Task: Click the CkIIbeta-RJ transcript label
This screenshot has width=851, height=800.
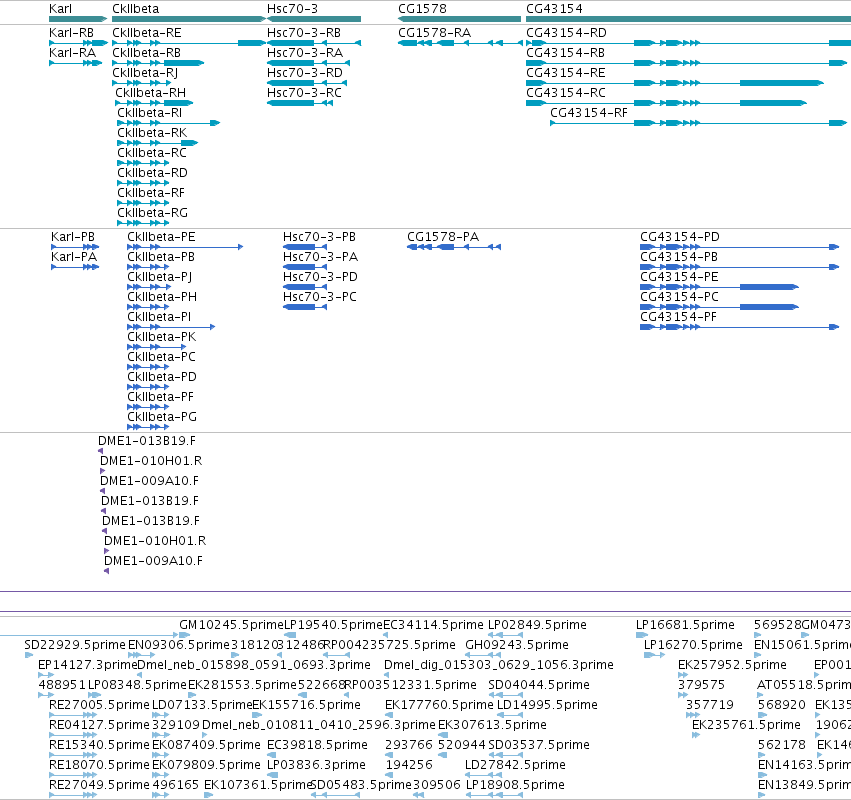Action: (x=145, y=73)
